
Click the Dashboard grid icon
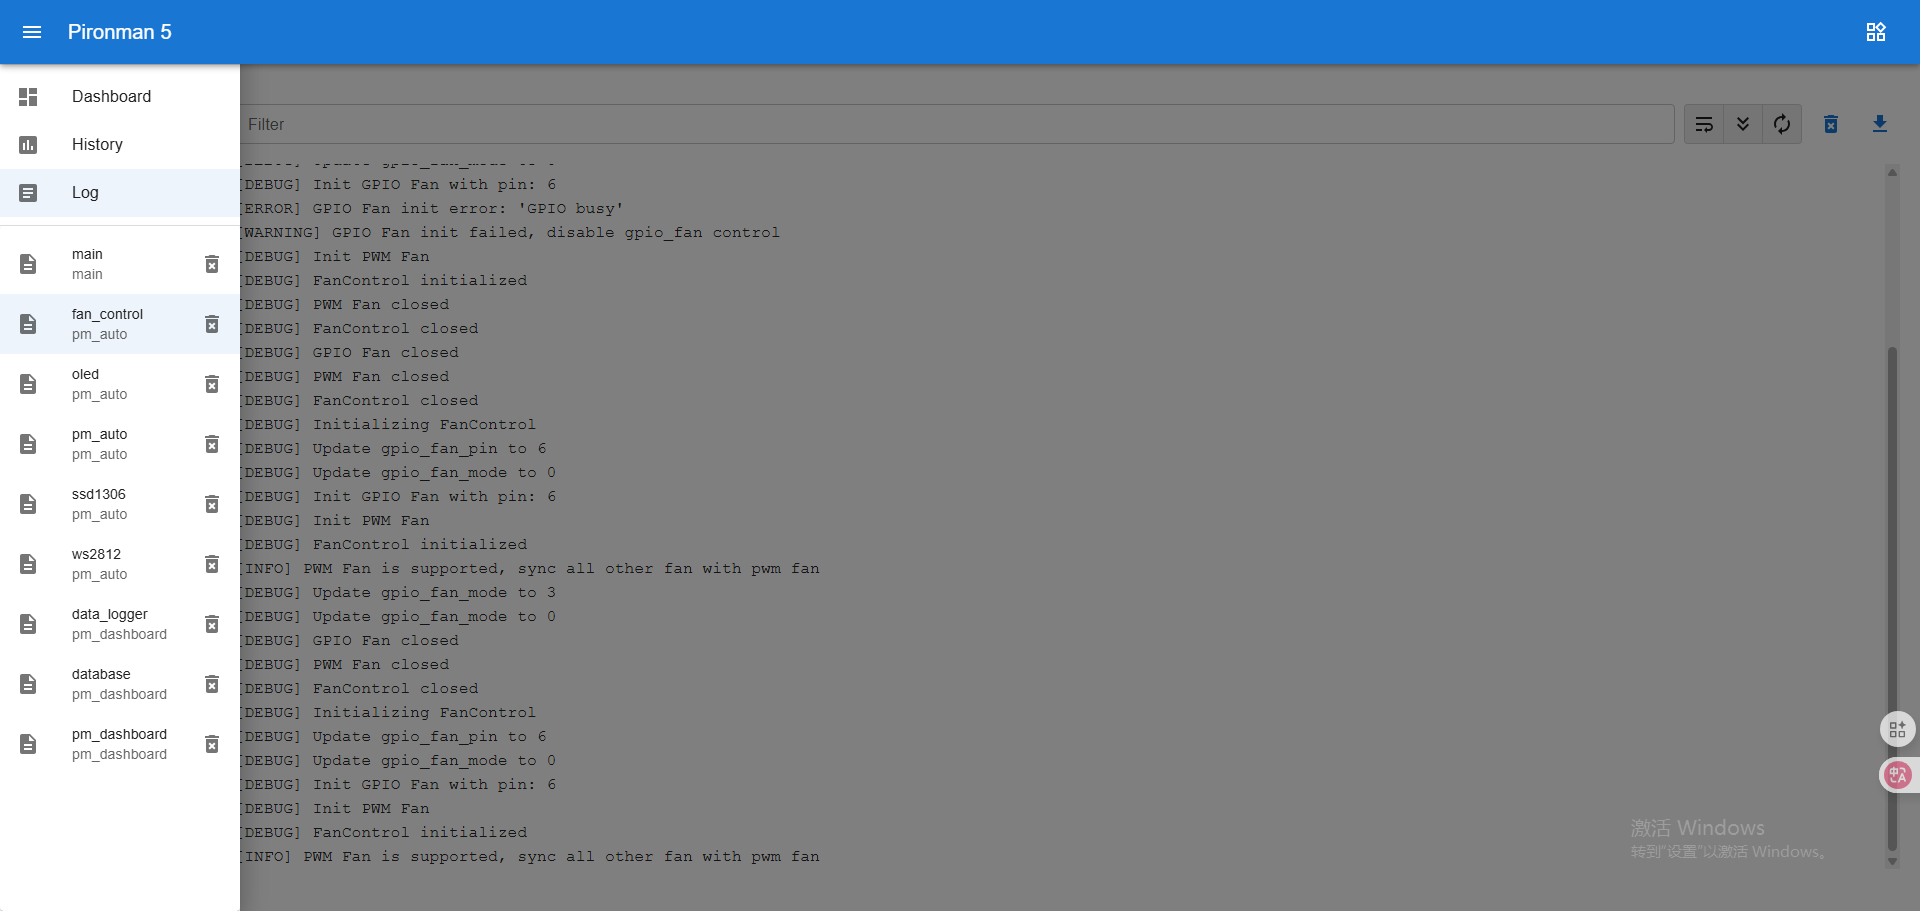pos(28,97)
